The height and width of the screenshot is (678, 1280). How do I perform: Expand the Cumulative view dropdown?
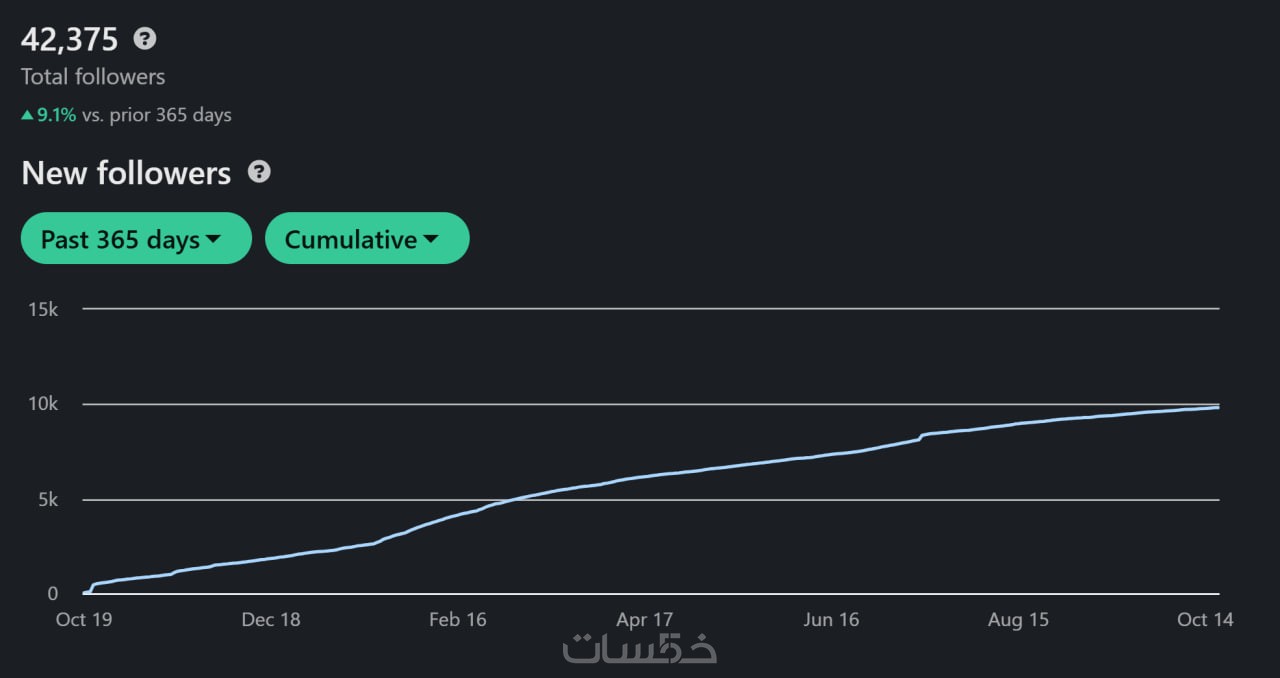coord(366,239)
